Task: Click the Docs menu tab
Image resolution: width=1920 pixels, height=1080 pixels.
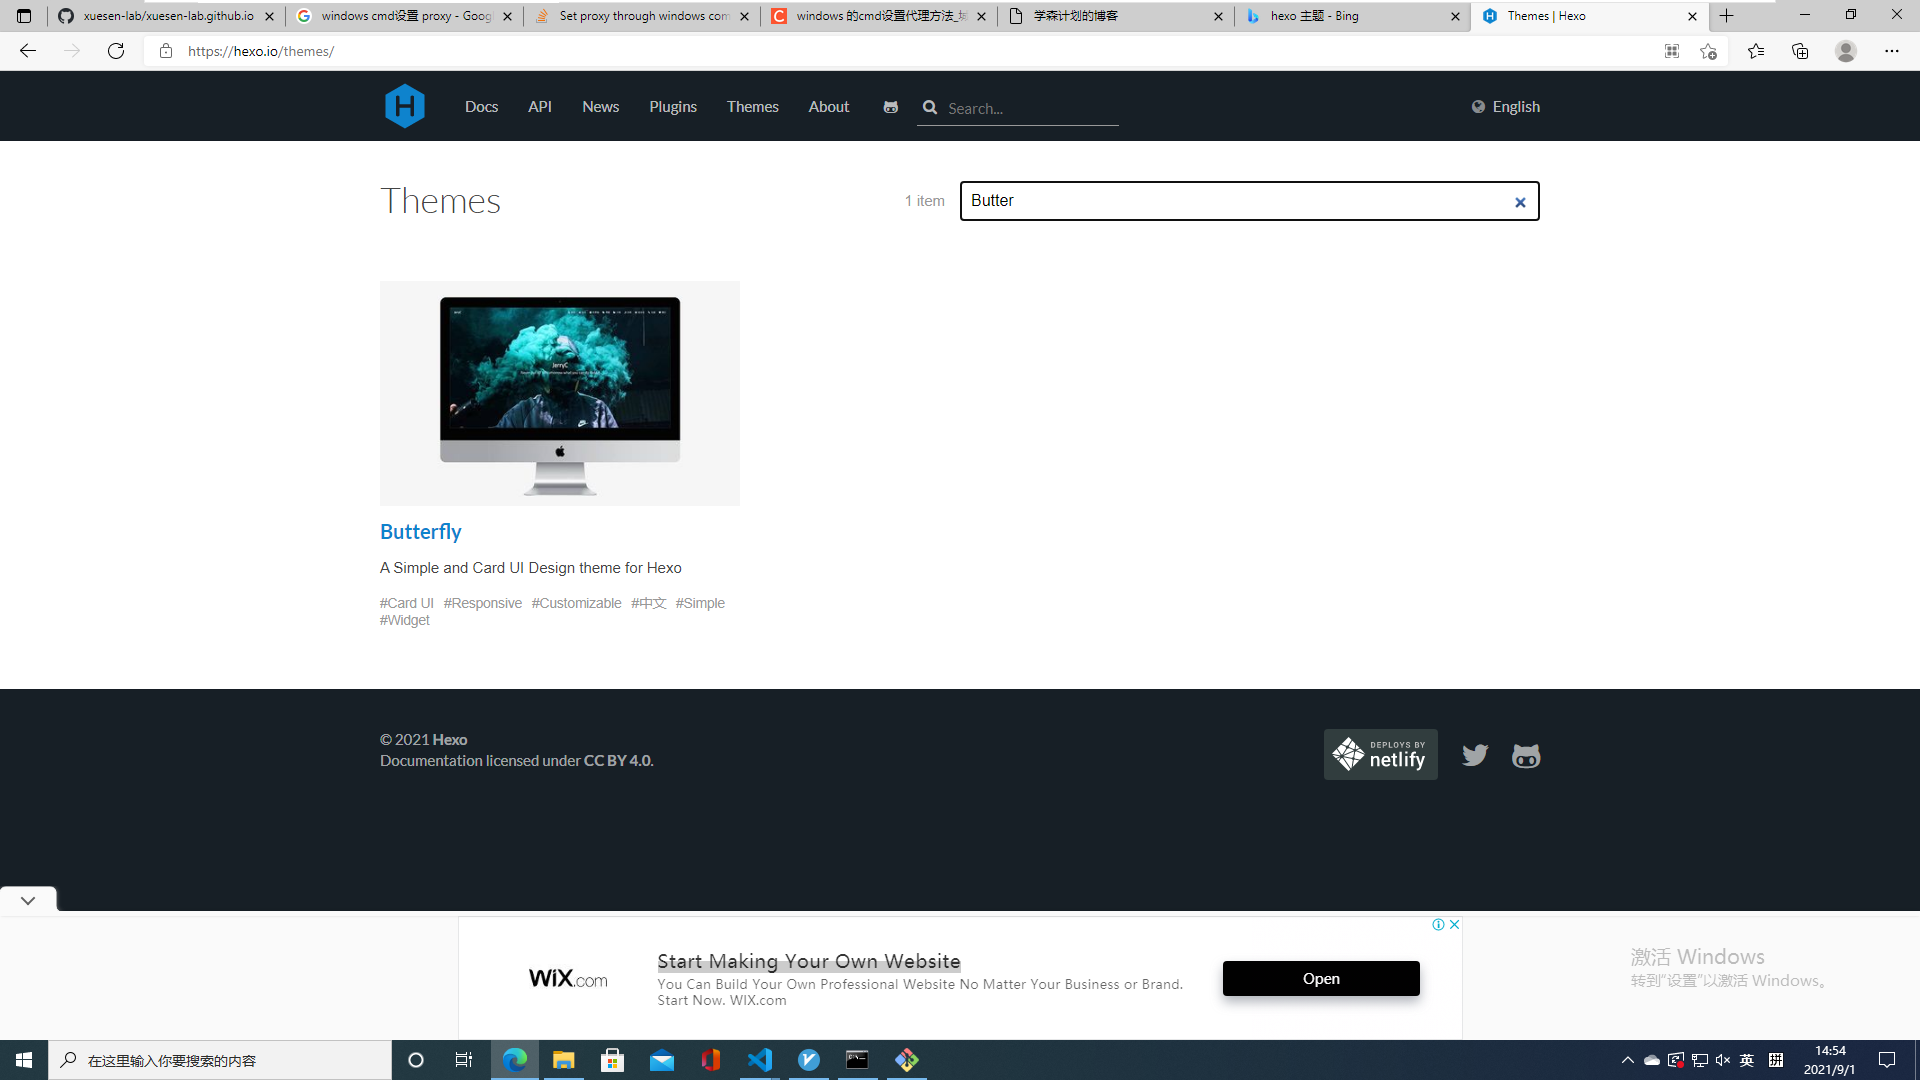Action: (x=481, y=105)
